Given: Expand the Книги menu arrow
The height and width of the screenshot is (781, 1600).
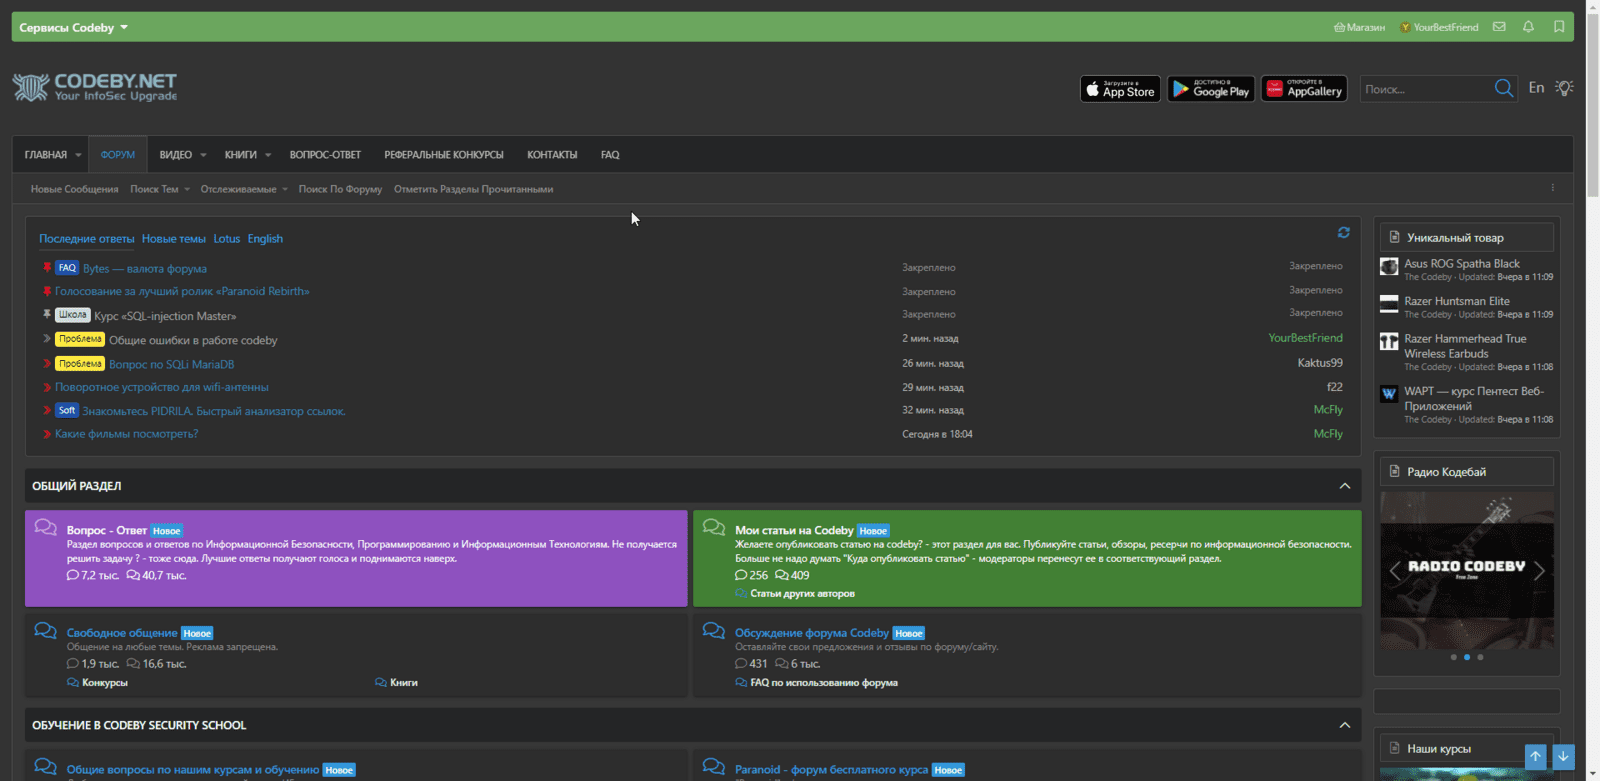Looking at the screenshot, I should pyautogui.click(x=268, y=155).
